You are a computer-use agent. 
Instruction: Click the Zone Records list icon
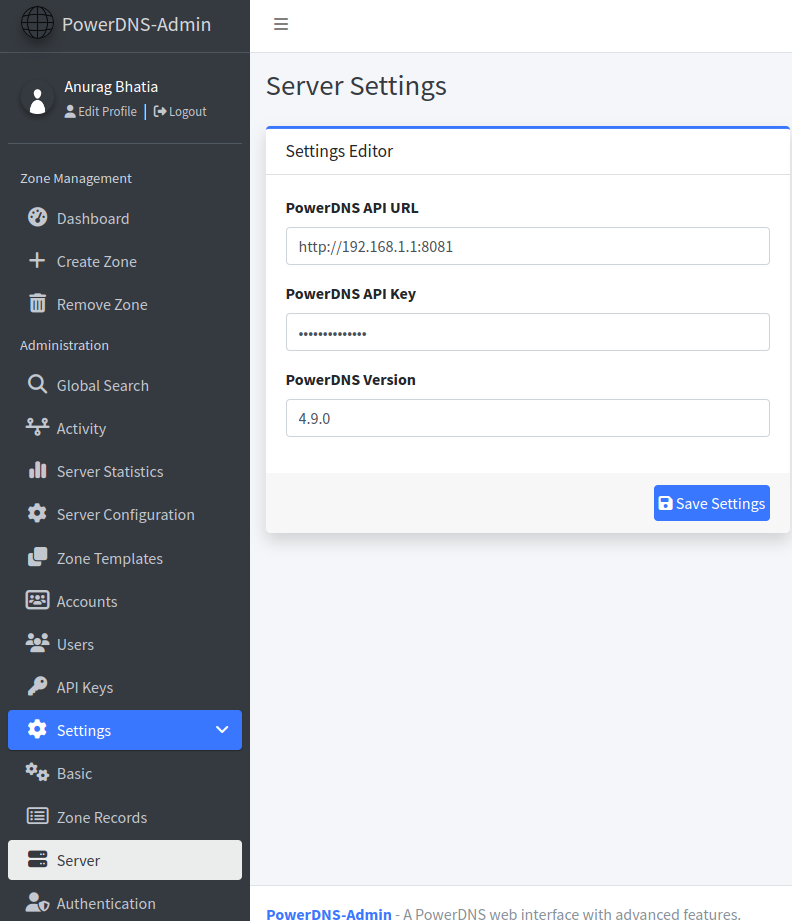click(x=37, y=816)
